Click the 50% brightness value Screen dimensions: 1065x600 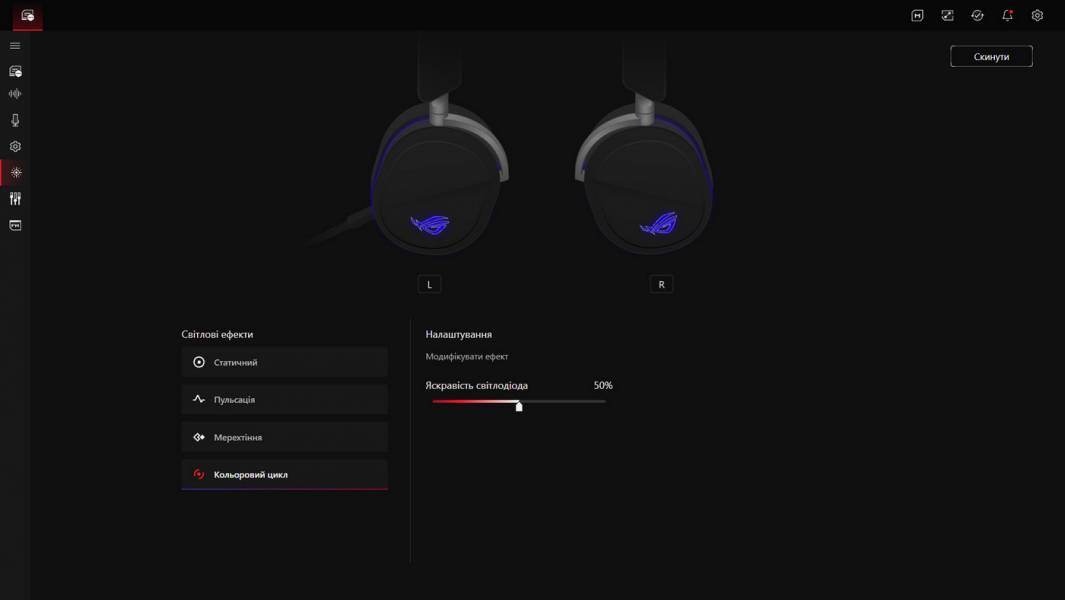pyautogui.click(x=603, y=385)
